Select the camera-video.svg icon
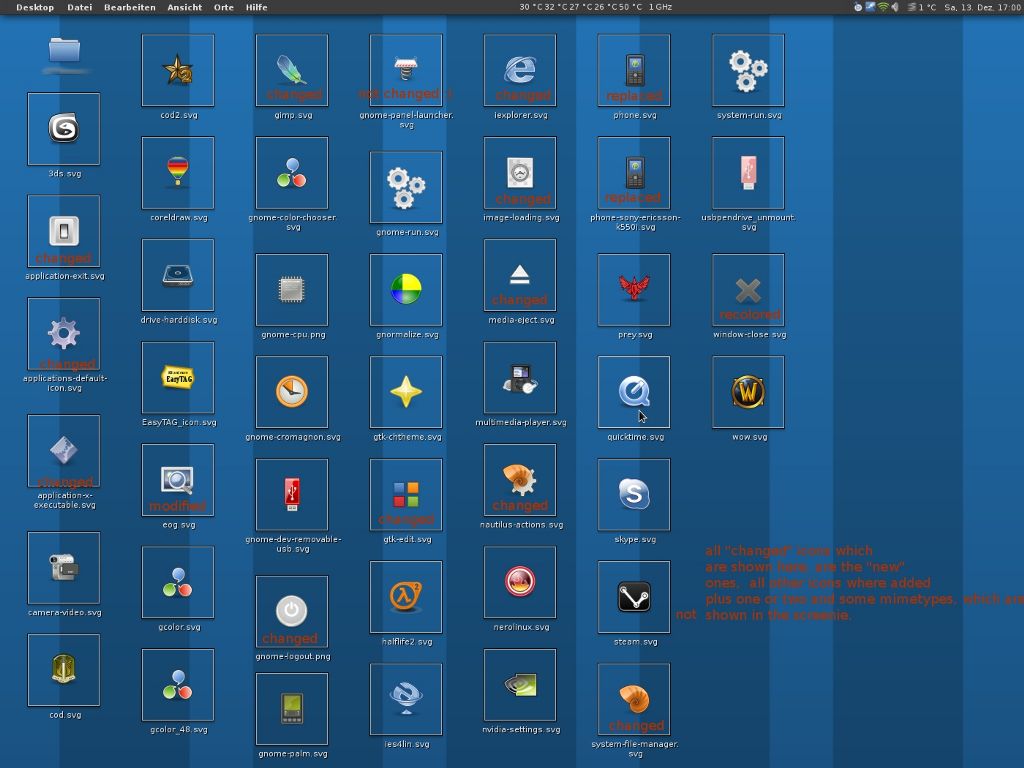 [64, 568]
